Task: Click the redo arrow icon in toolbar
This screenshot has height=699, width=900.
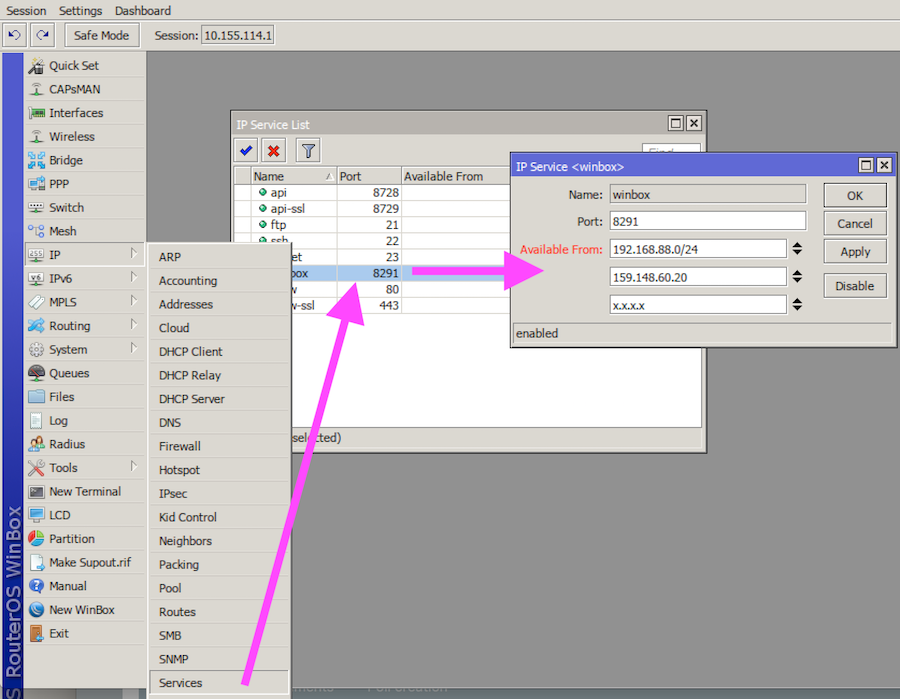Action: tap(42, 35)
